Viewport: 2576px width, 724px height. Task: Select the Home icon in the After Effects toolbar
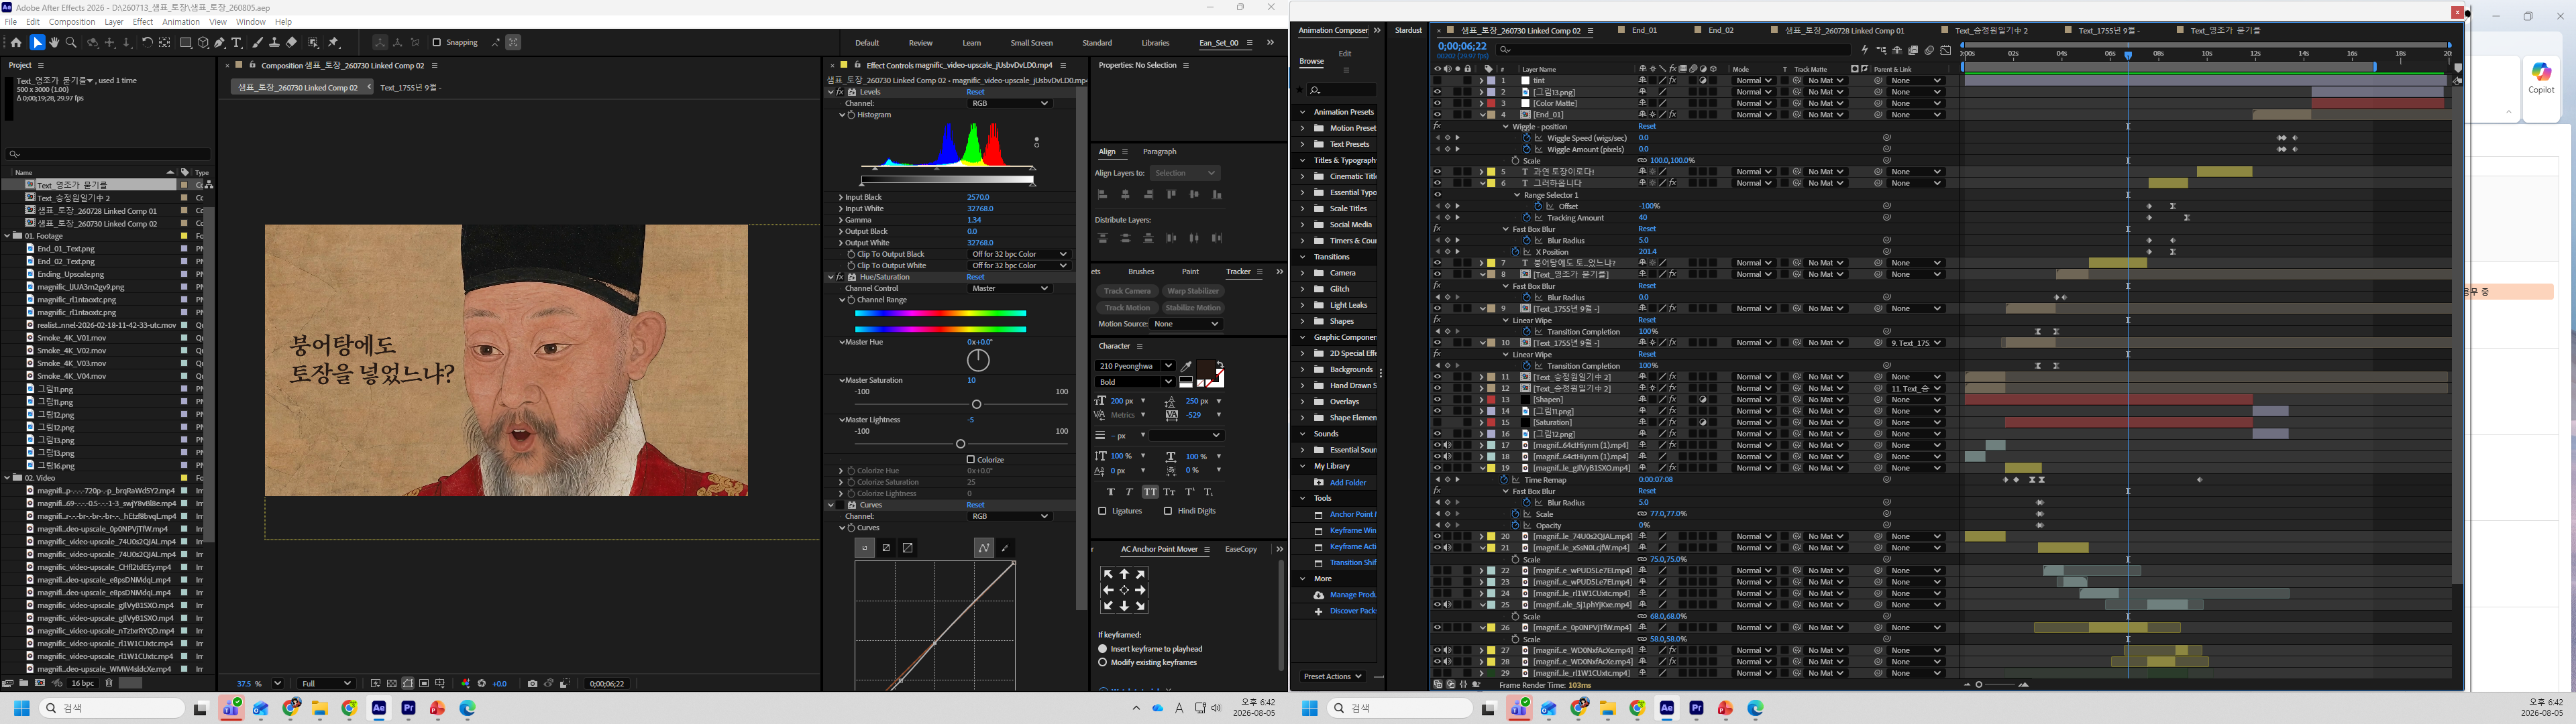pyautogui.click(x=16, y=43)
